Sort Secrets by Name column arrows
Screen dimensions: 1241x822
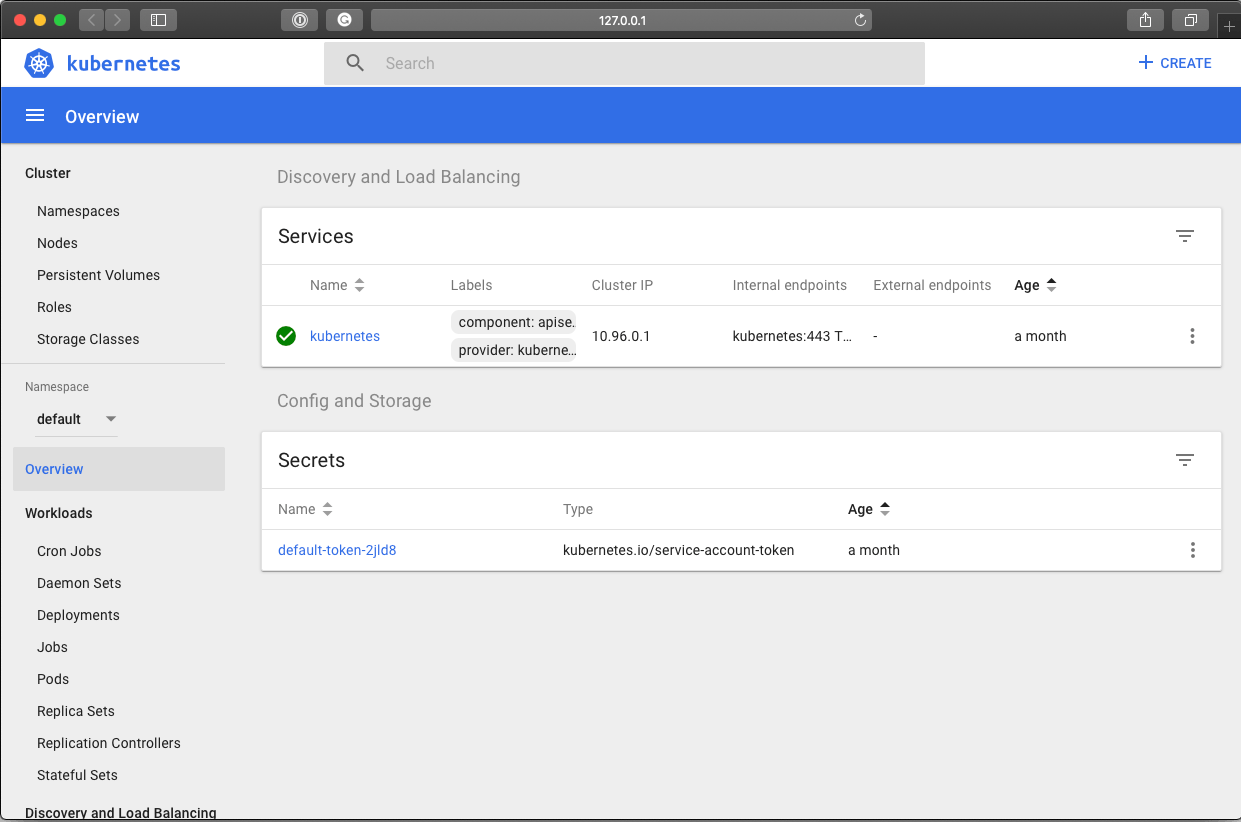click(x=327, y=509)
